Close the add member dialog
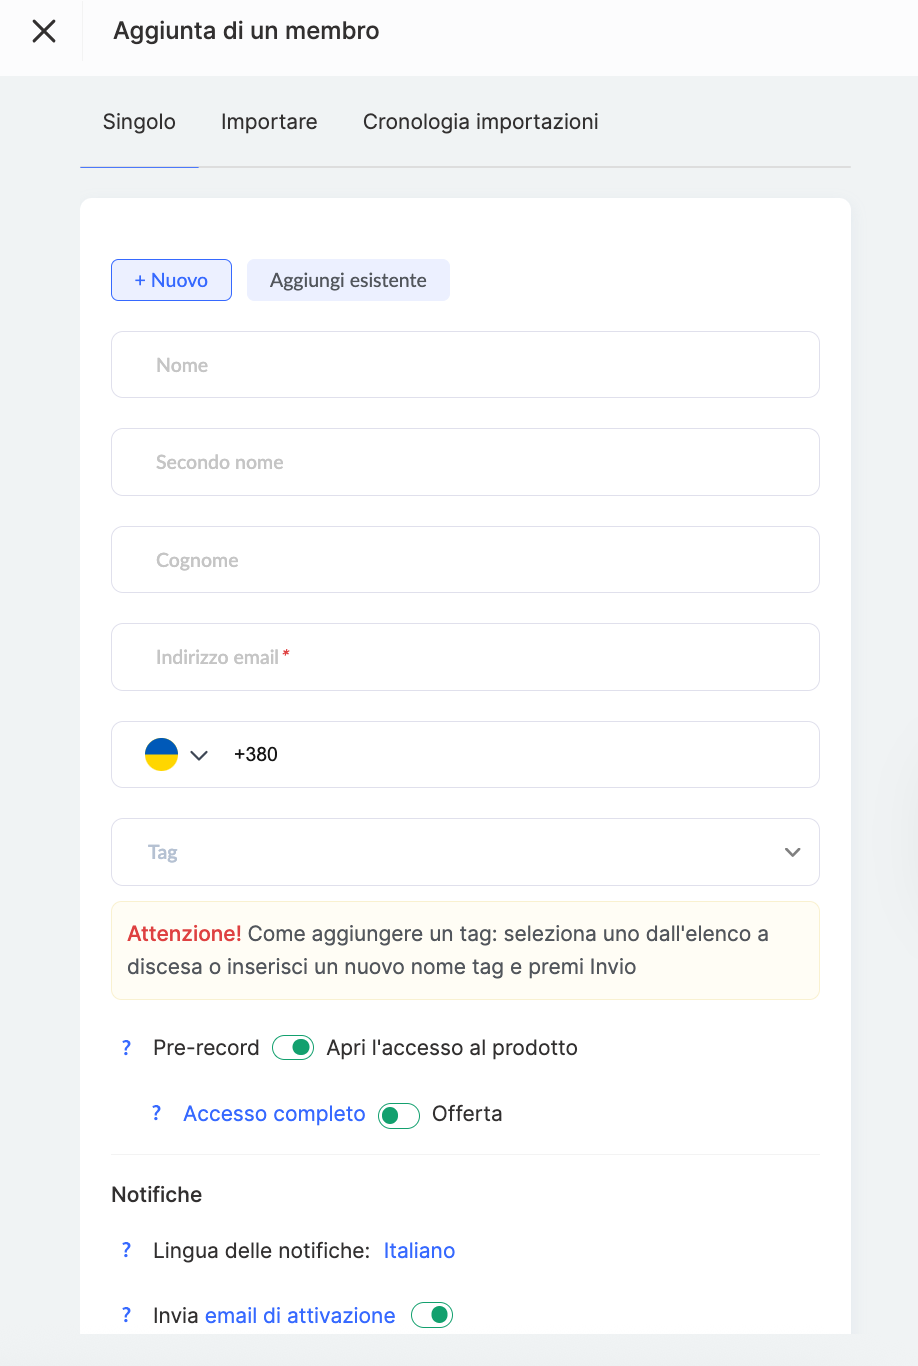Viewport: 918px width, 1366px height. pyautogui.click(x=44, y=31)
